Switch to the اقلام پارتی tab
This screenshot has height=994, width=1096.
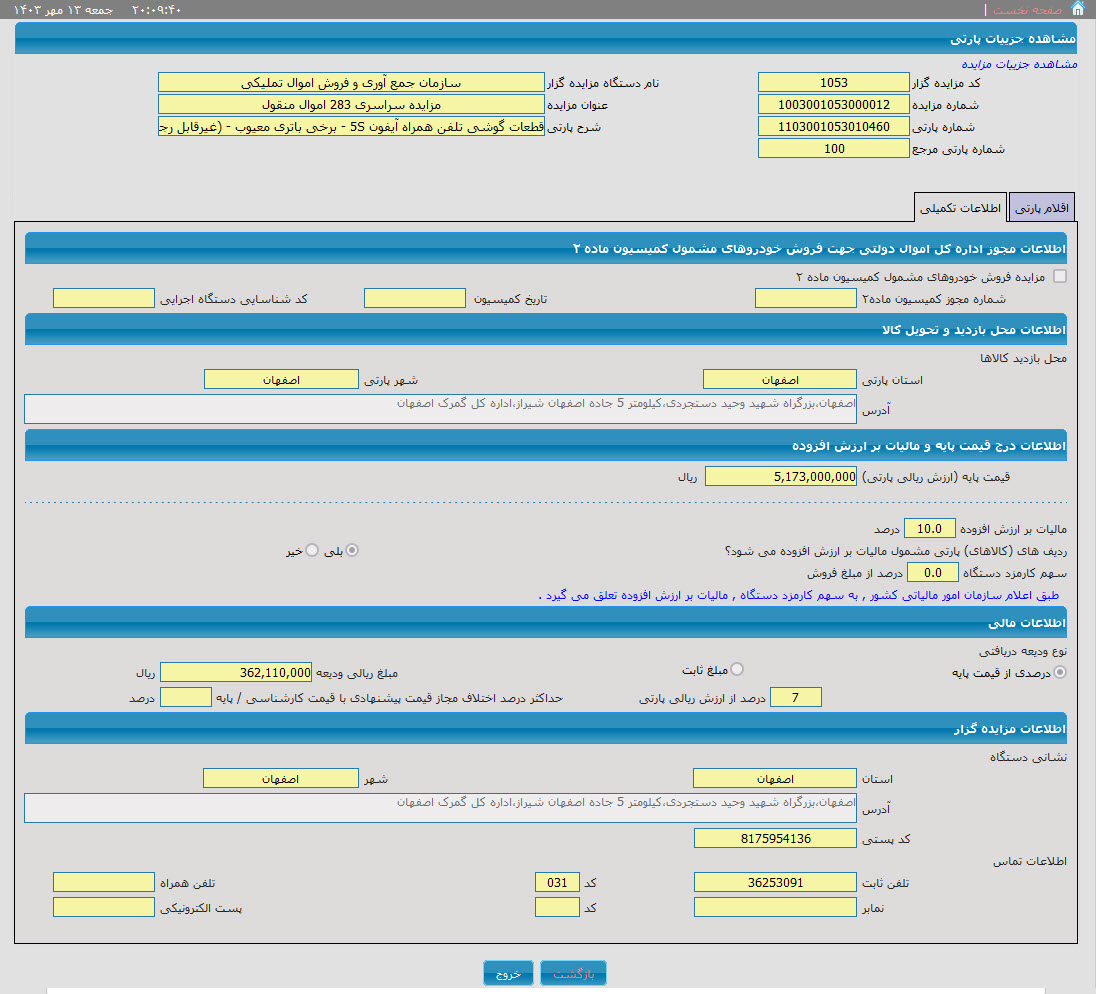pyautogui.click(x=1042, y=208)
